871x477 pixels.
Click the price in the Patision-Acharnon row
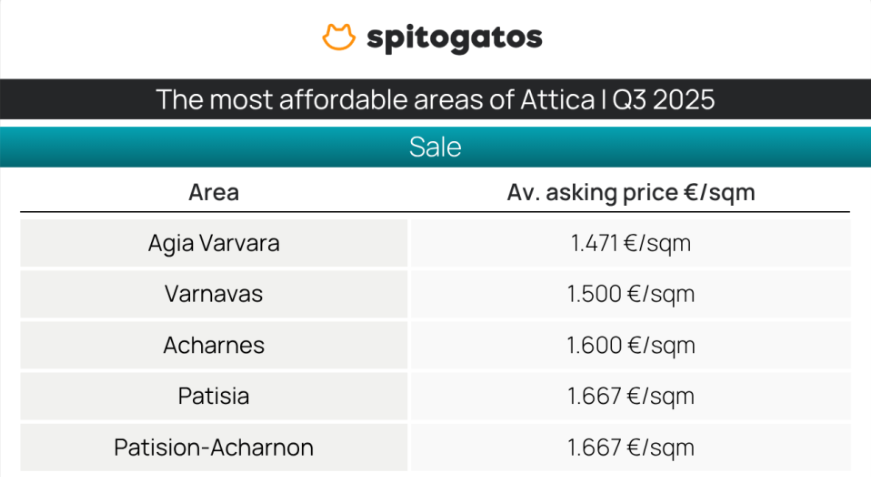point(630,447)
